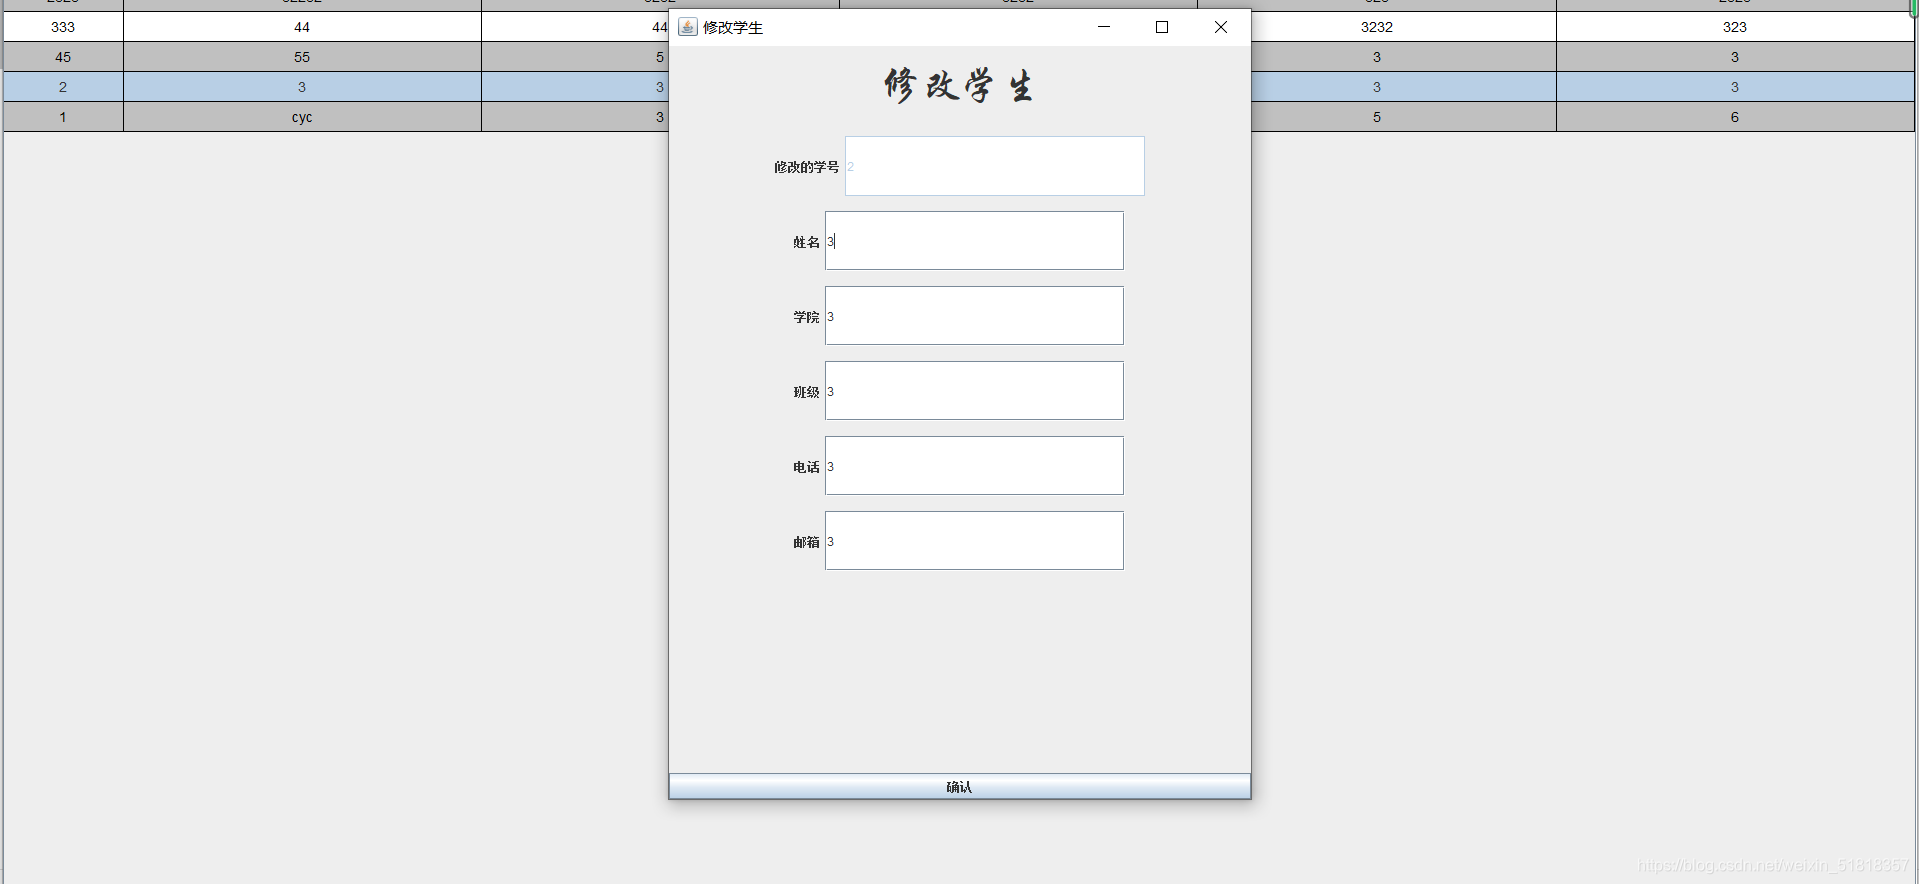
Task: Click the 班级 input box
Action: tap(974, 391)
